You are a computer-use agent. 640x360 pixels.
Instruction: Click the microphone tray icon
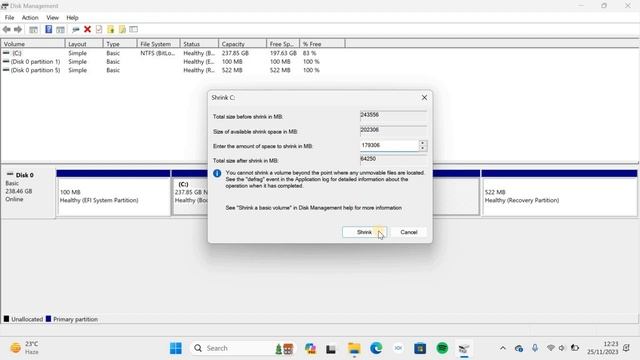[x=535, y=348]
